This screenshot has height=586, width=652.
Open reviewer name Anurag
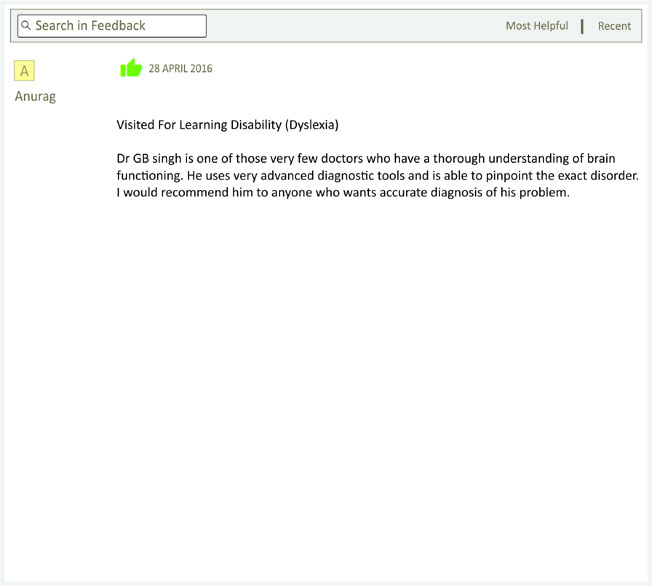[x=35, y=96]
